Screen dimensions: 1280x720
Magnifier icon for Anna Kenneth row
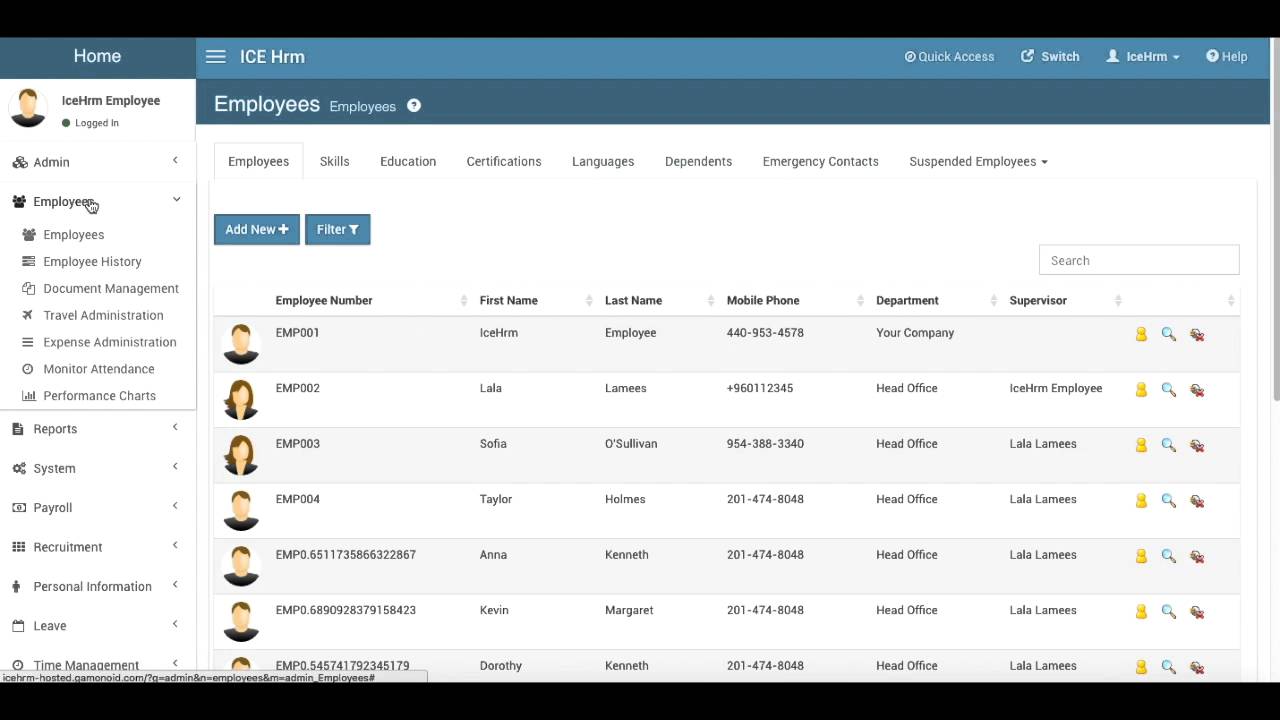point(1168,556)
